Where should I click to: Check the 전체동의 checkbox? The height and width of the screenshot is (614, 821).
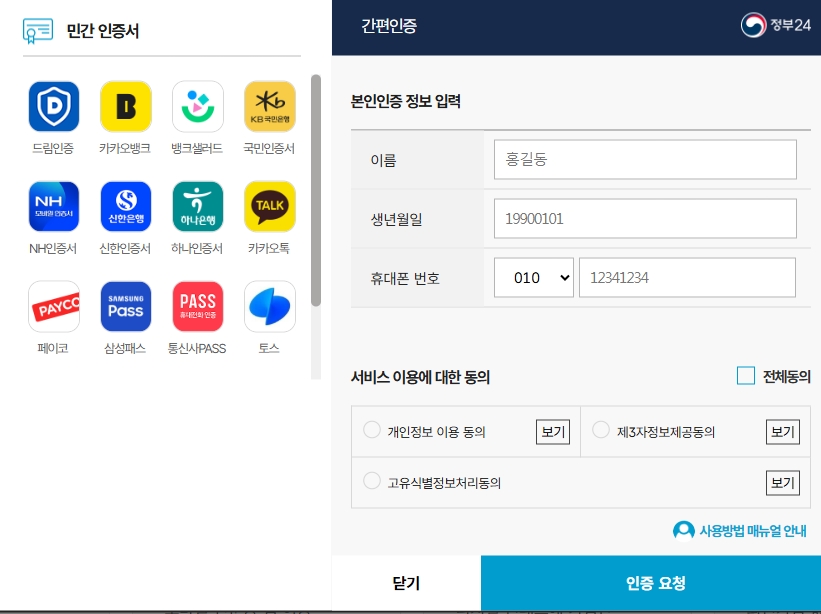[x=746, y=375]
